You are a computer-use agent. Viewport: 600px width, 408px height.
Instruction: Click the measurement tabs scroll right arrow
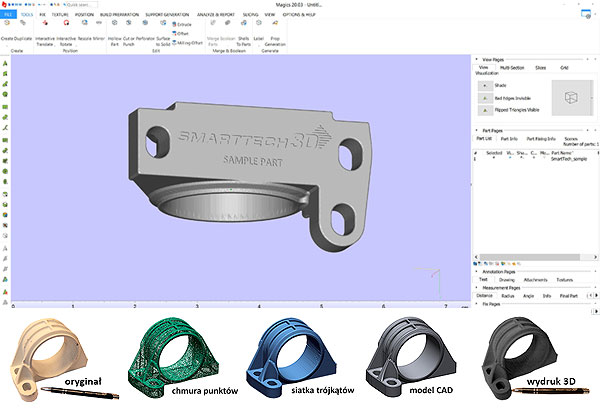596,295
